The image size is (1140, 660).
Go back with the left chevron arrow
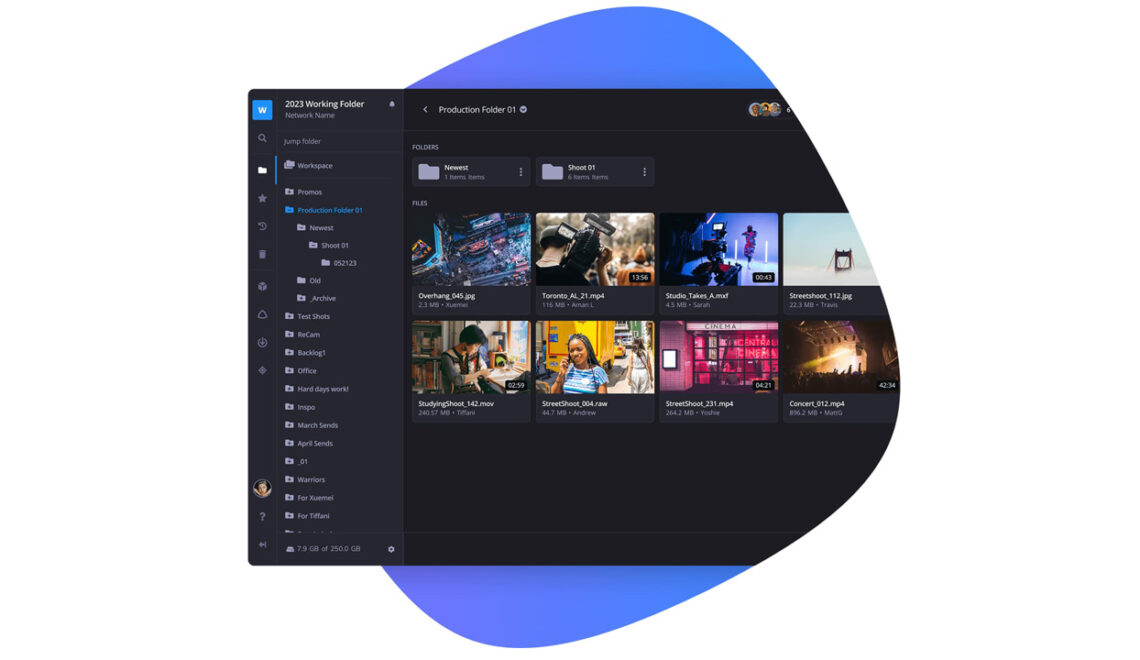pos(425,110)
